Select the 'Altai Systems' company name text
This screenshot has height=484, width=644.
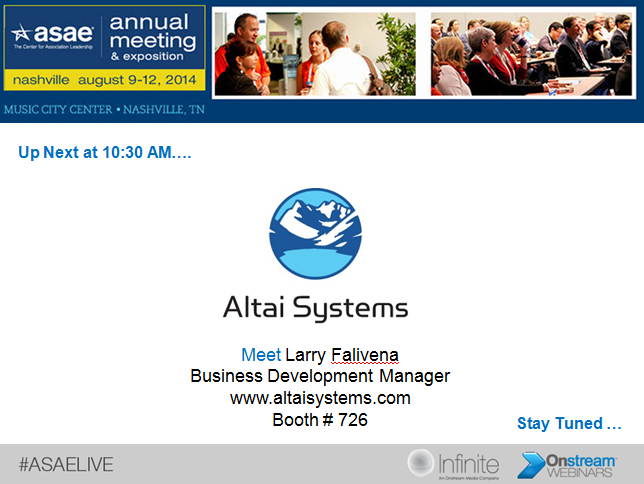(x=315, y=309)
